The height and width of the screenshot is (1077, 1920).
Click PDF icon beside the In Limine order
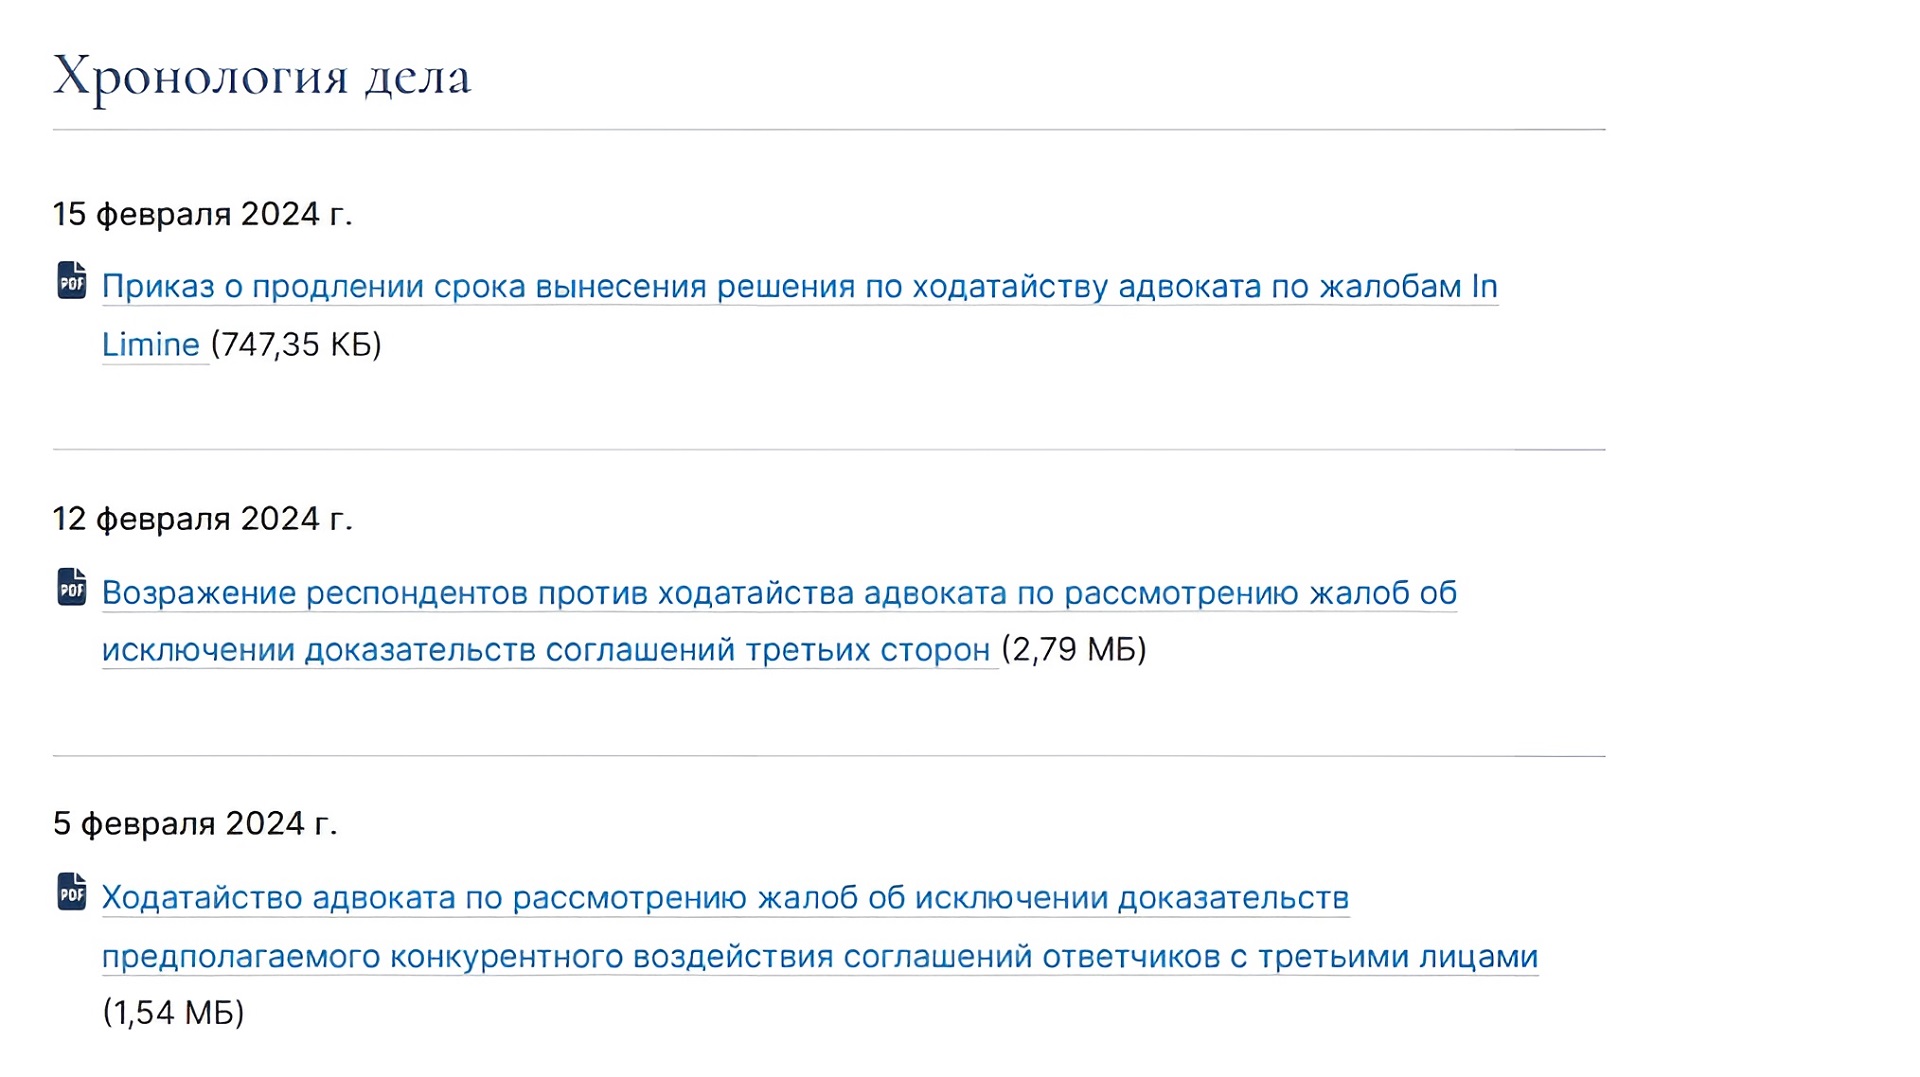click(x=72, y=281)
